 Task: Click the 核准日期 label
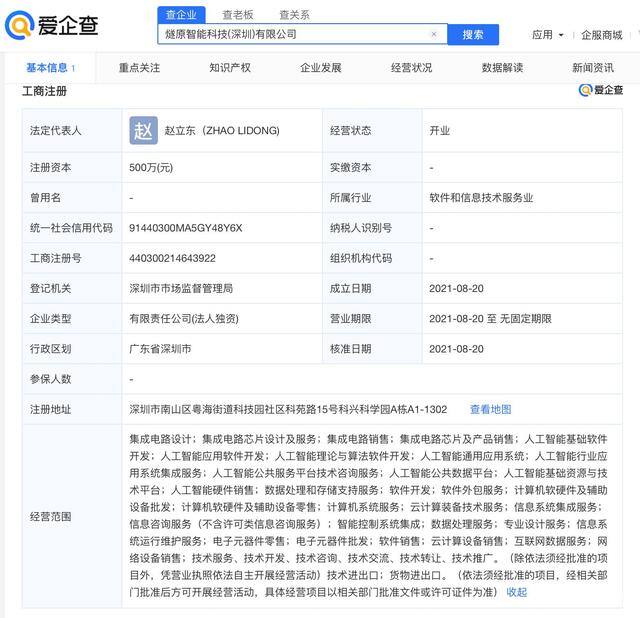351,349
